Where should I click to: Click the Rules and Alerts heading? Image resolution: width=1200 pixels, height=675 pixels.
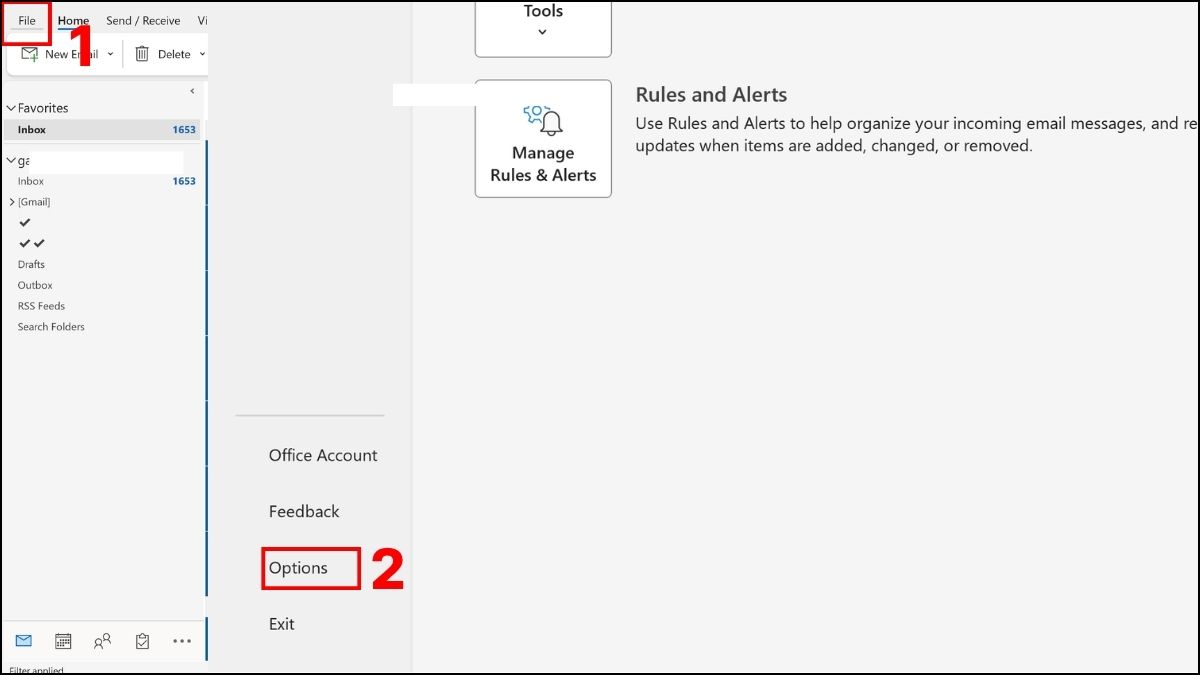coord(711,95)
